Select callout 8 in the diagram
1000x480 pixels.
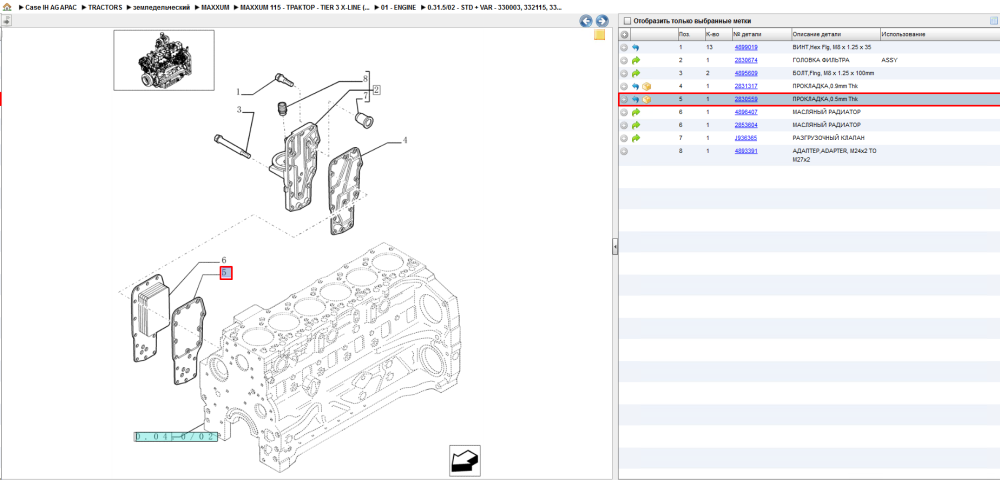[365, 78]
